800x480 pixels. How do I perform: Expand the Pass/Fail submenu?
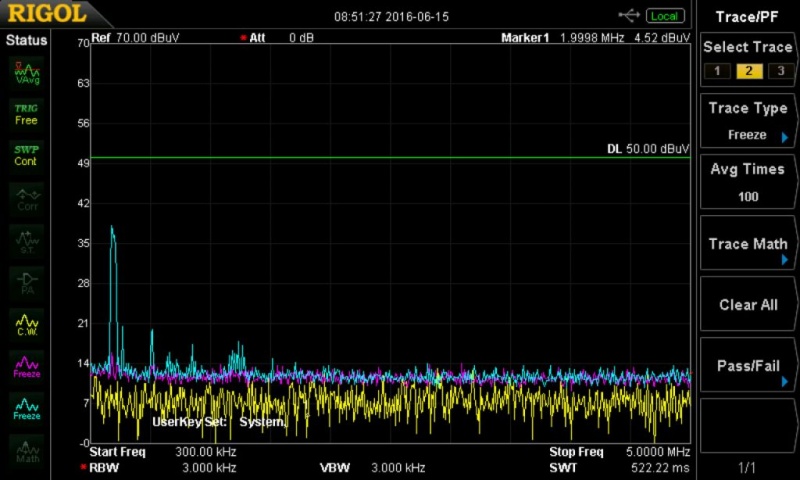[x=748, y=366]
